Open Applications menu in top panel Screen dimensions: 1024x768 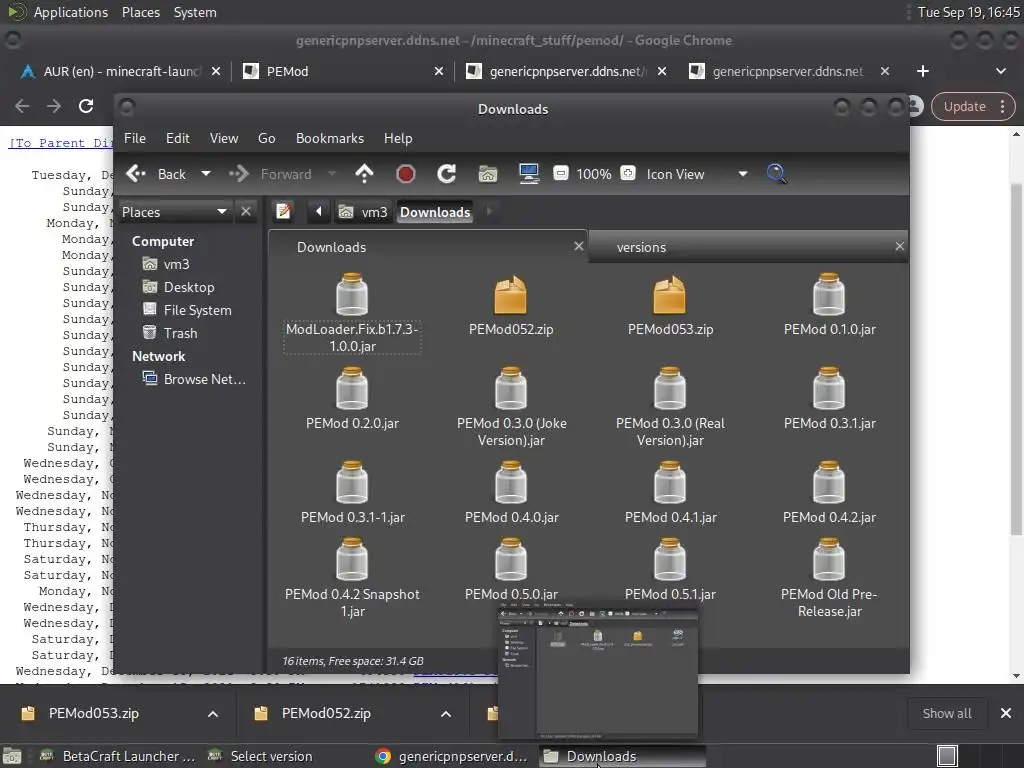coord(71,12)
